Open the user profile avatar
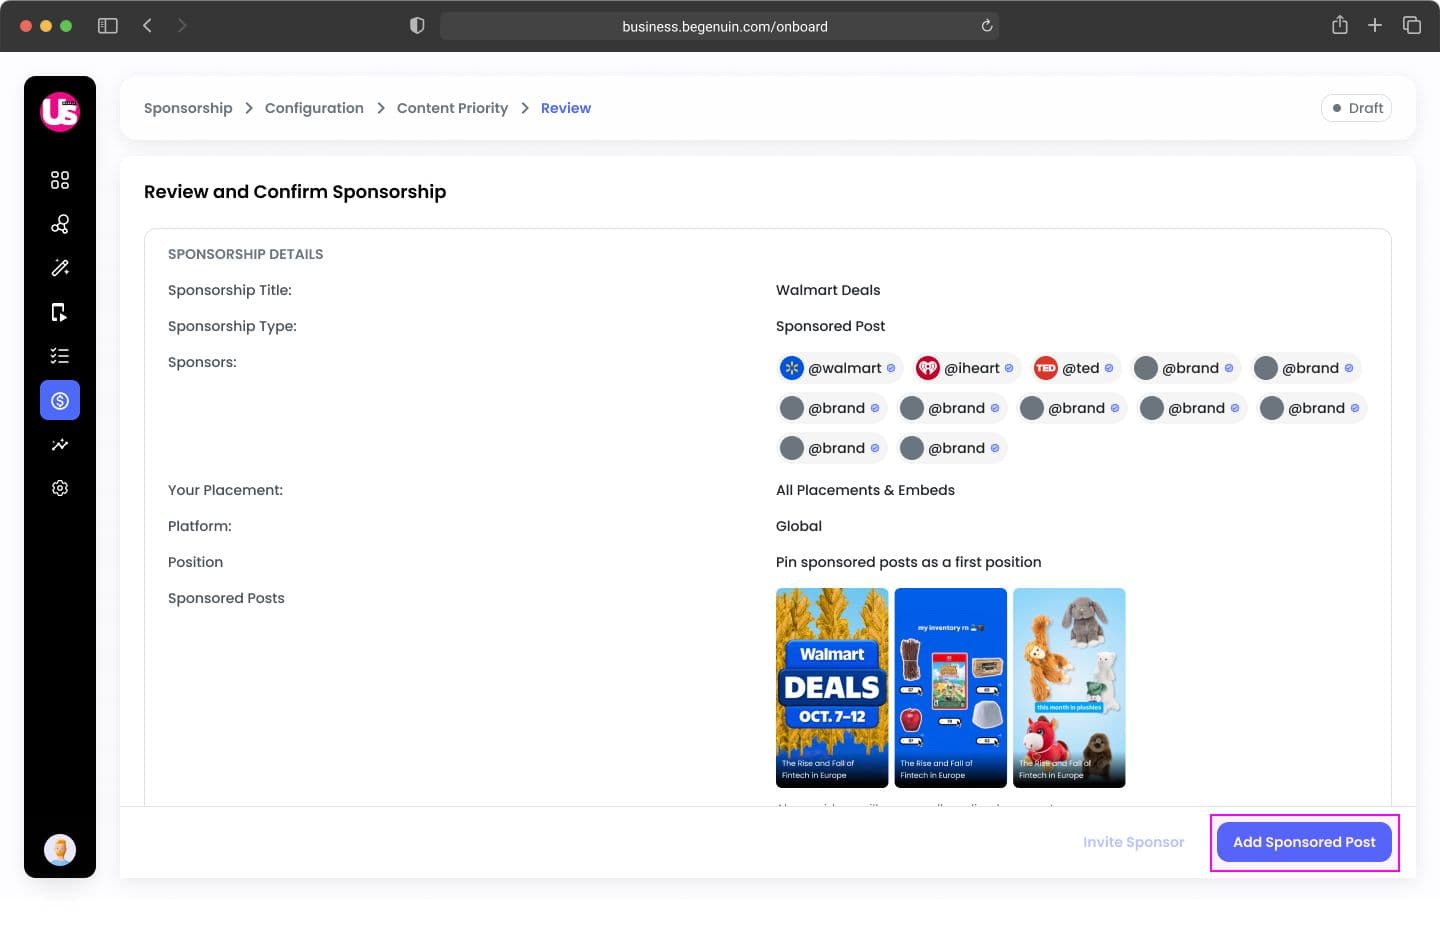The image size is (1440, 925). click(x=60, y=850)
